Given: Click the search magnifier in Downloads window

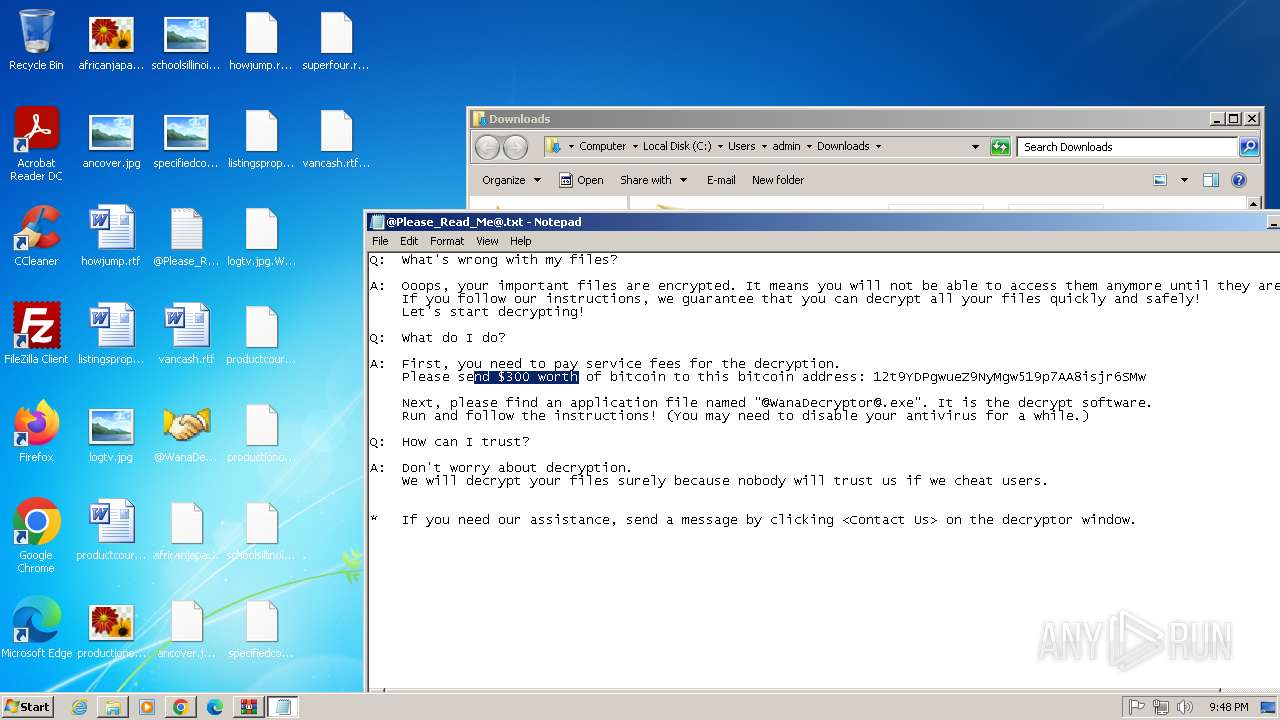Looking at the screenshot, I should (1249, 147).
